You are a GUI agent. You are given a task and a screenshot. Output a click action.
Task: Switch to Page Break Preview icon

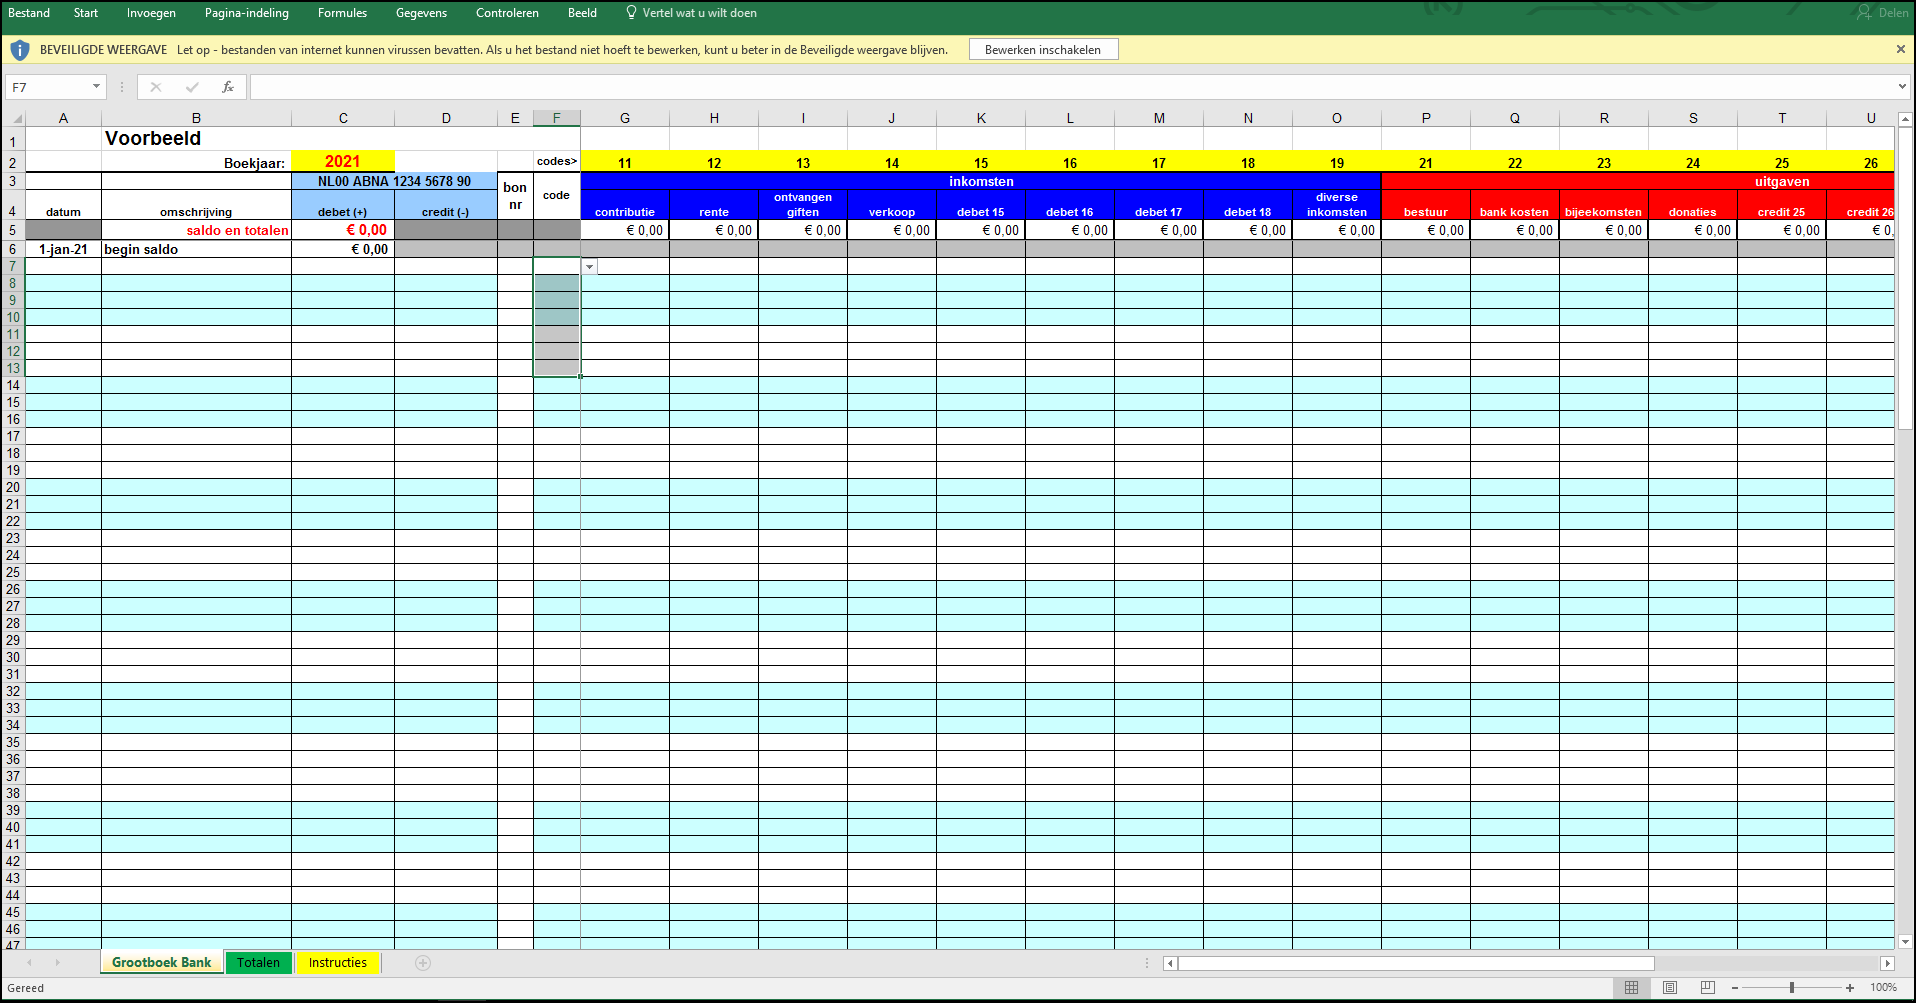(1707, 987)
